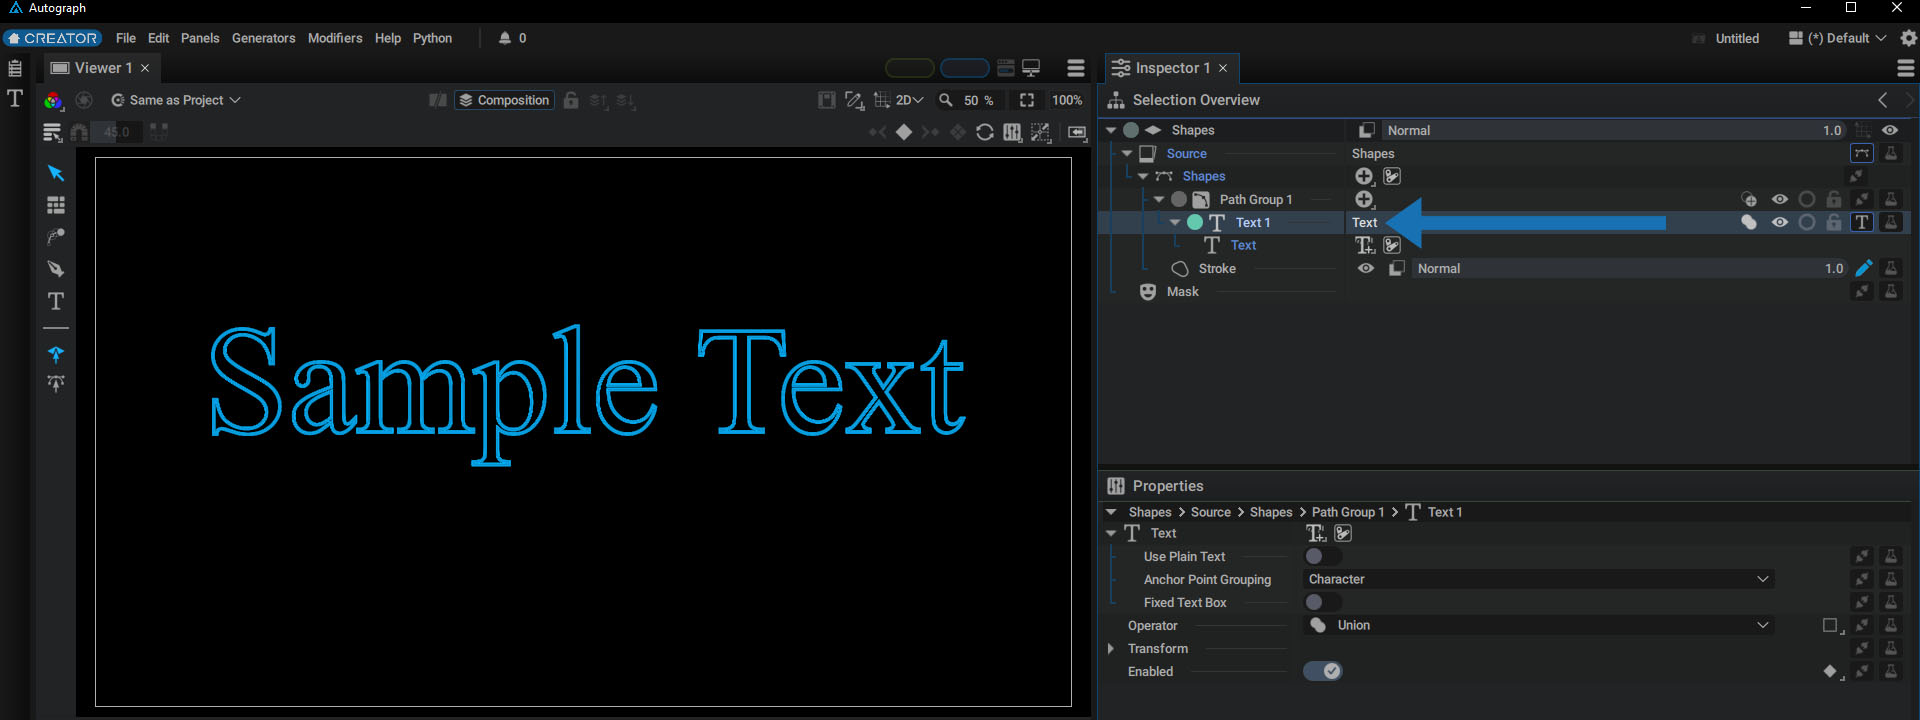This screenshot has height=720, width=1920.
Task: Collapse the Text 1 tree node
Action: 1175,222
